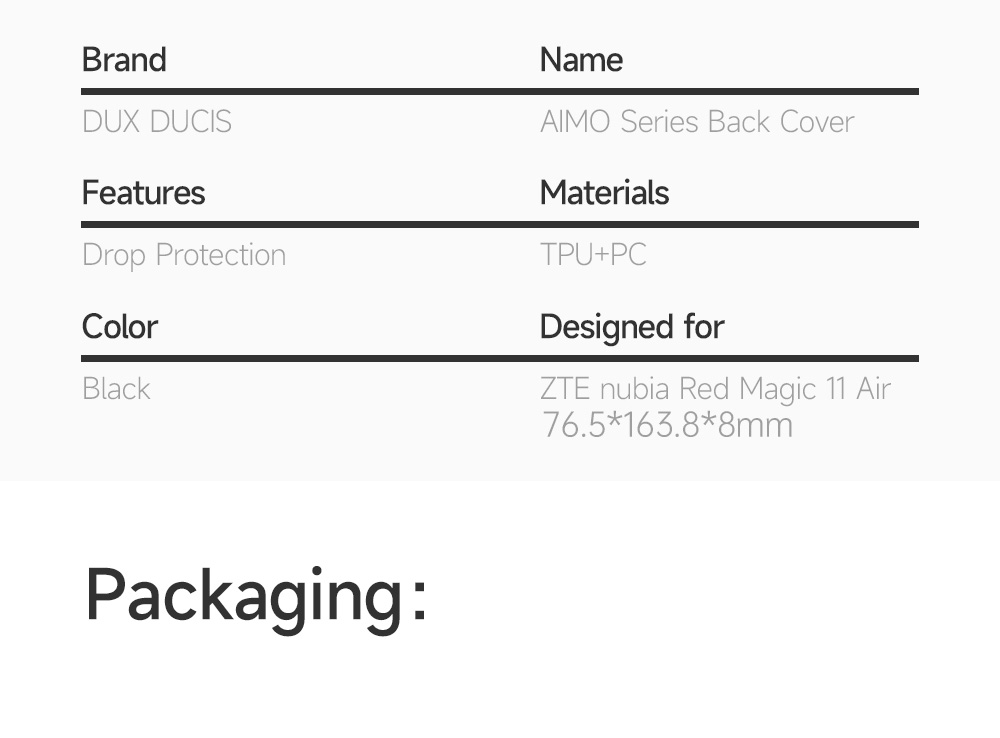This screenshot has height=738, width=1000.
Task: Click the divider line under Name
Action: [728, 91]
